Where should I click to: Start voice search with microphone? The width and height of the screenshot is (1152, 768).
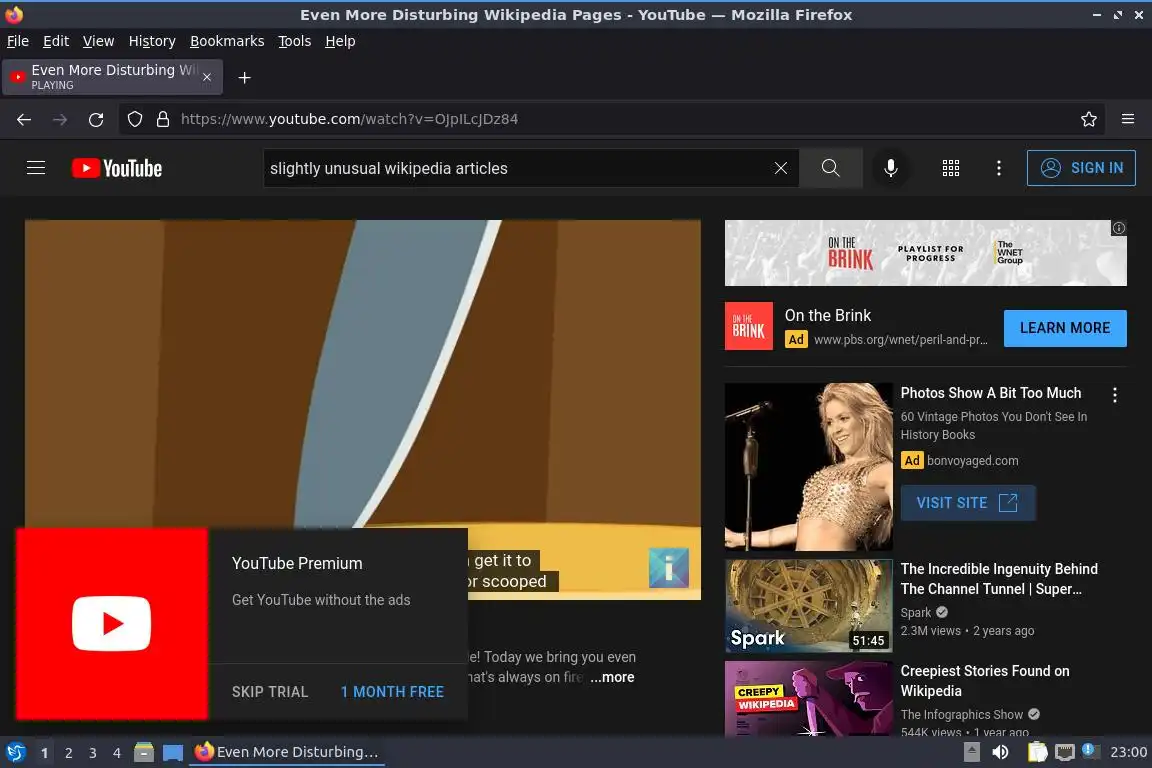pyautogui.click(x=890, y=168)
